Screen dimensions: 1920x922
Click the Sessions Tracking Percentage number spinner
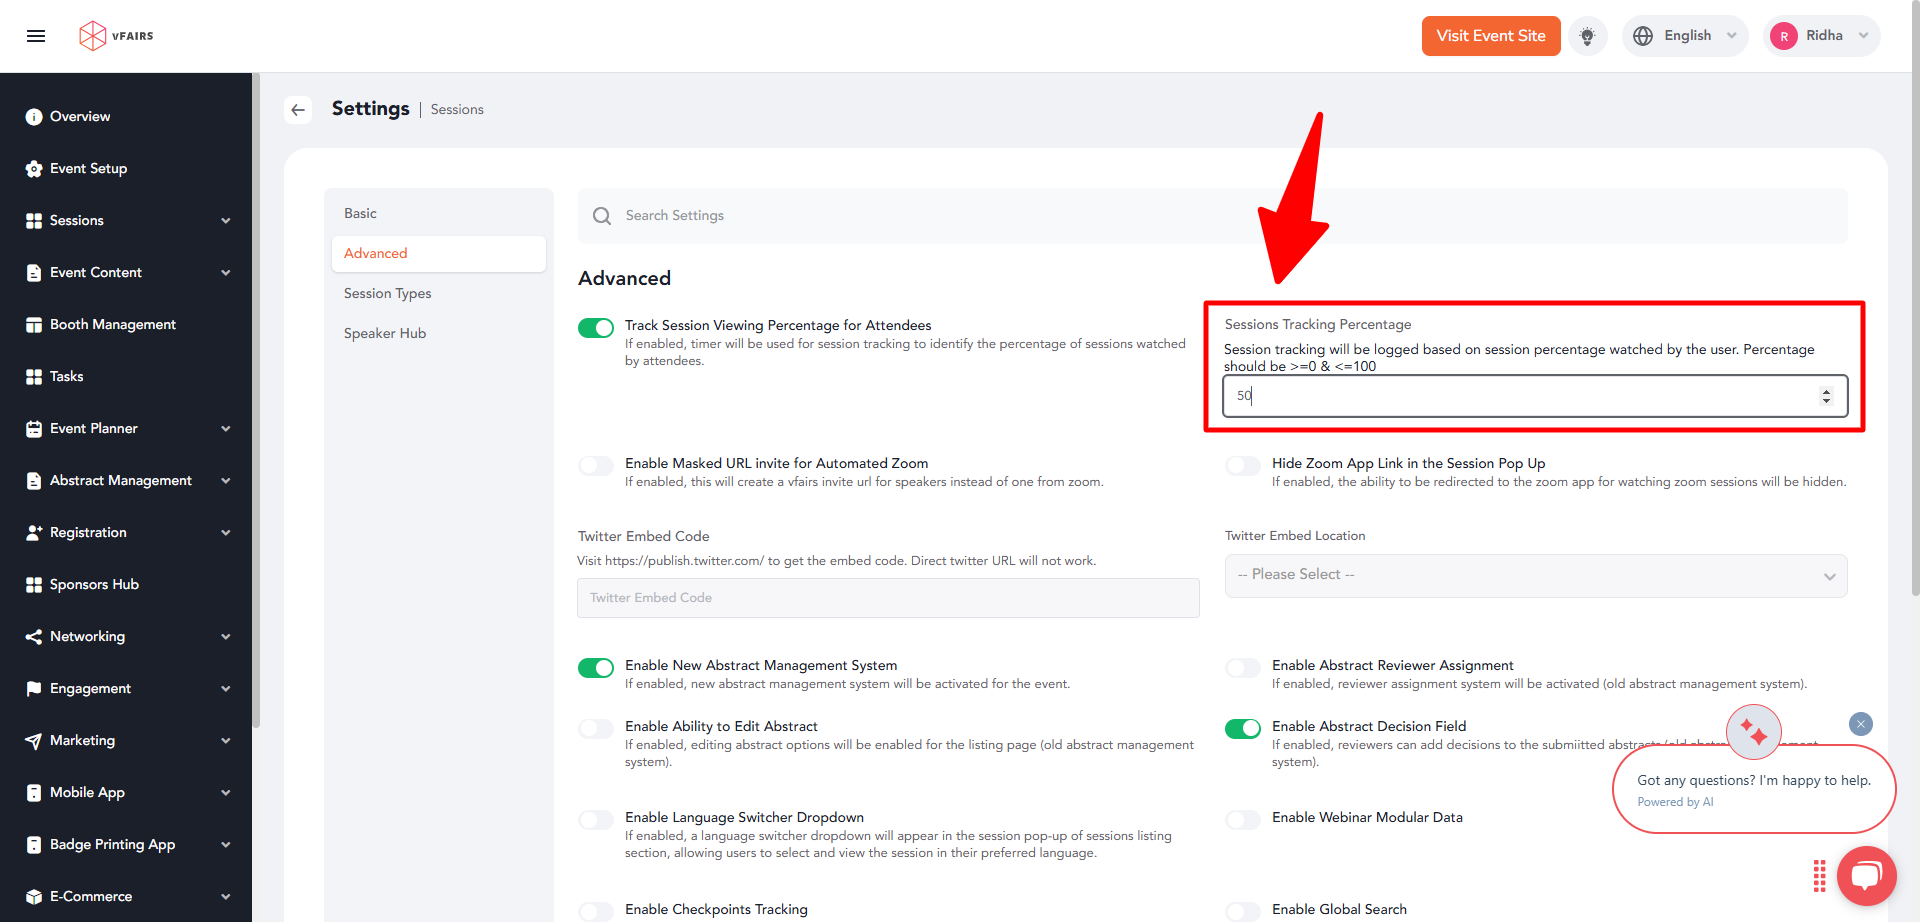(1826, 396)
